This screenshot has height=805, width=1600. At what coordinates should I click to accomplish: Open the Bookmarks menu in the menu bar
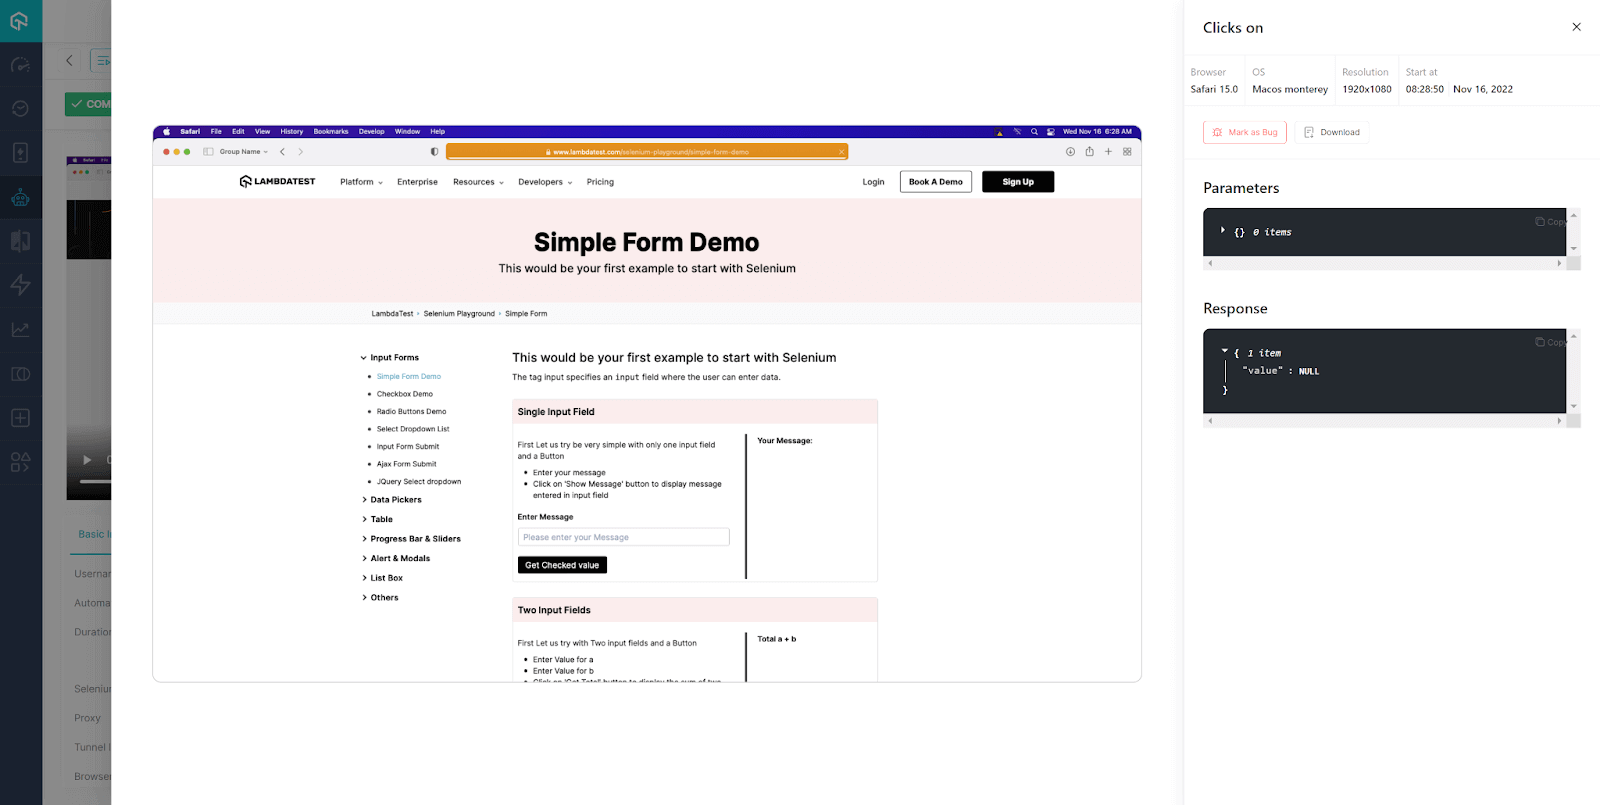(x=331, y=131)
